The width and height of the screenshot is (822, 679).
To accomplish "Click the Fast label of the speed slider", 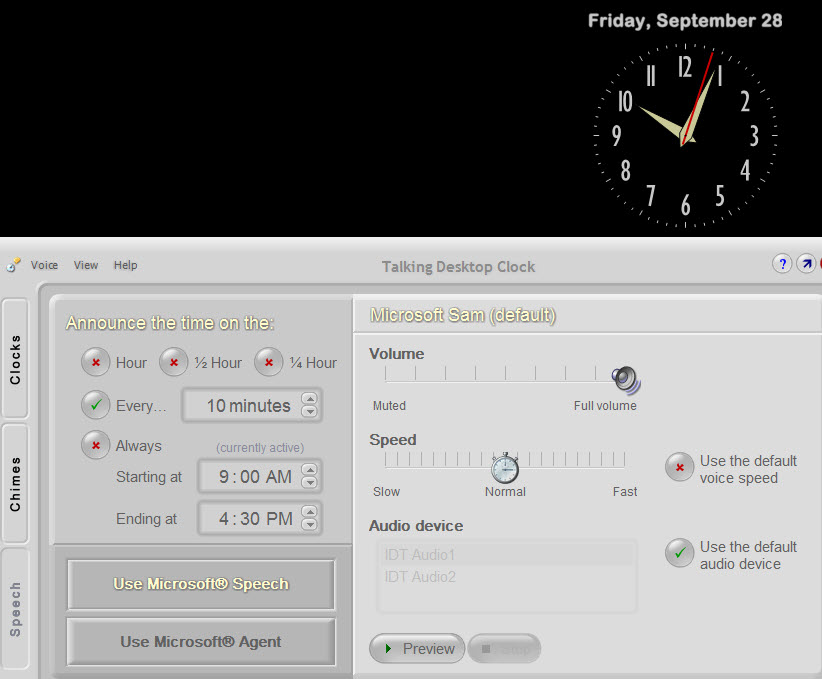I will coord(625,491).
